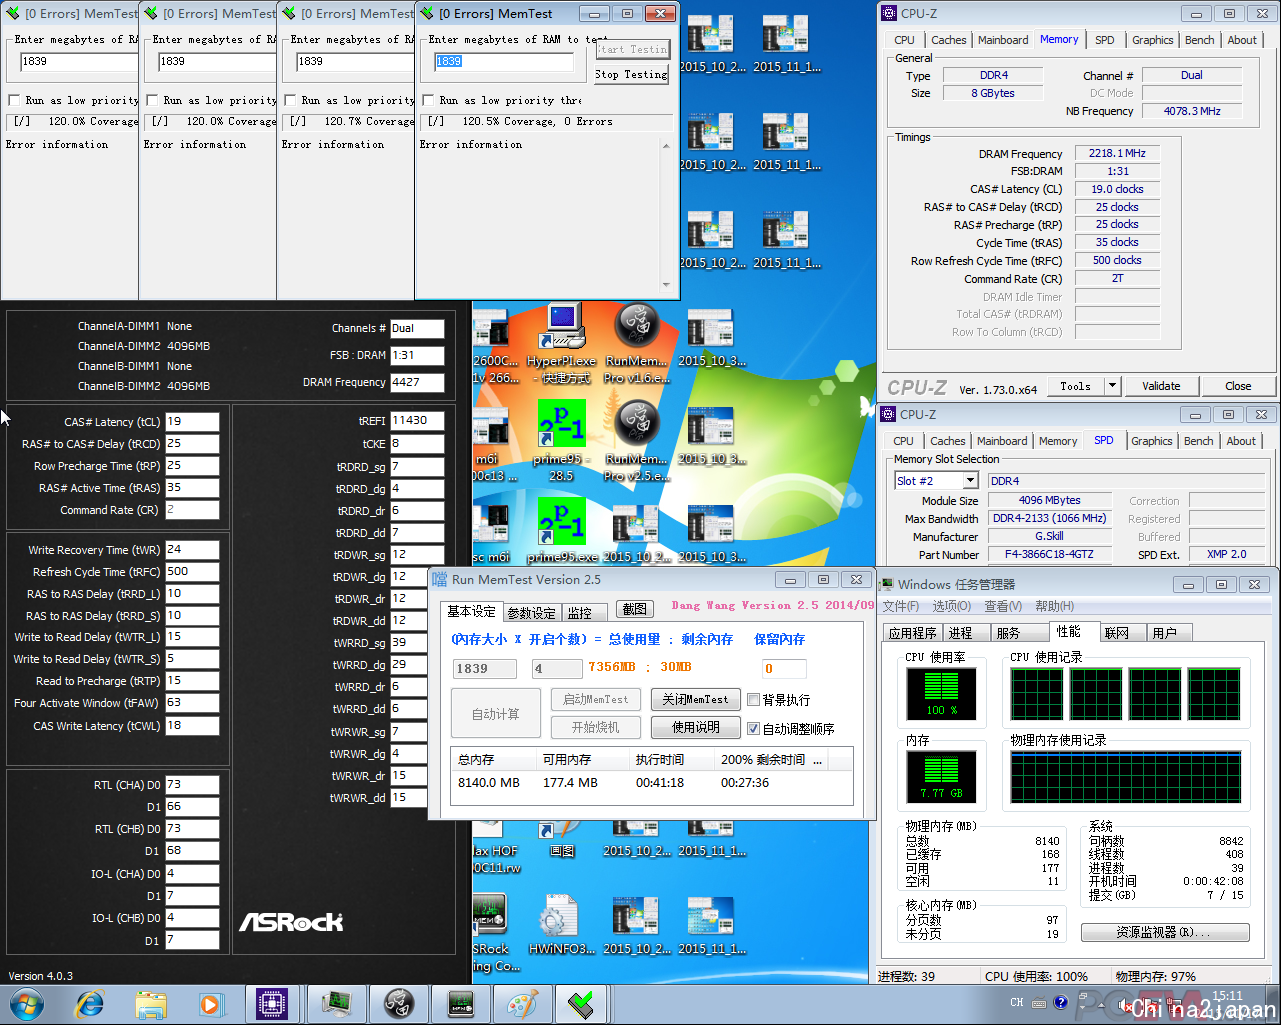Enable low priority in 120.7% coverage MemTest
Image resolution: width=1281 pixels, height=1025 pixels.
pyautogui.click(x=290, y=100)
